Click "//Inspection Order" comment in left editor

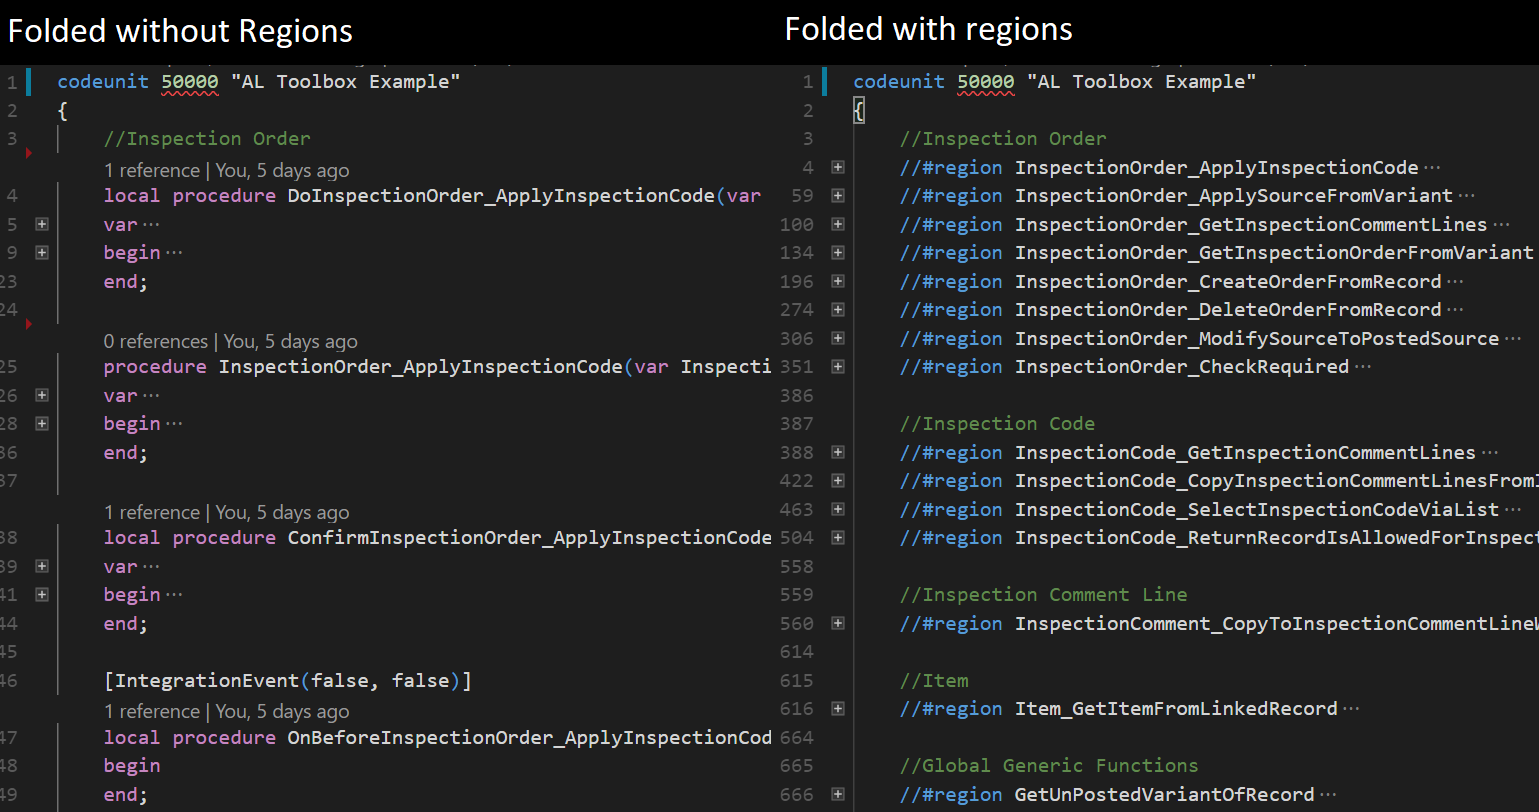click(x=207, y=139)
